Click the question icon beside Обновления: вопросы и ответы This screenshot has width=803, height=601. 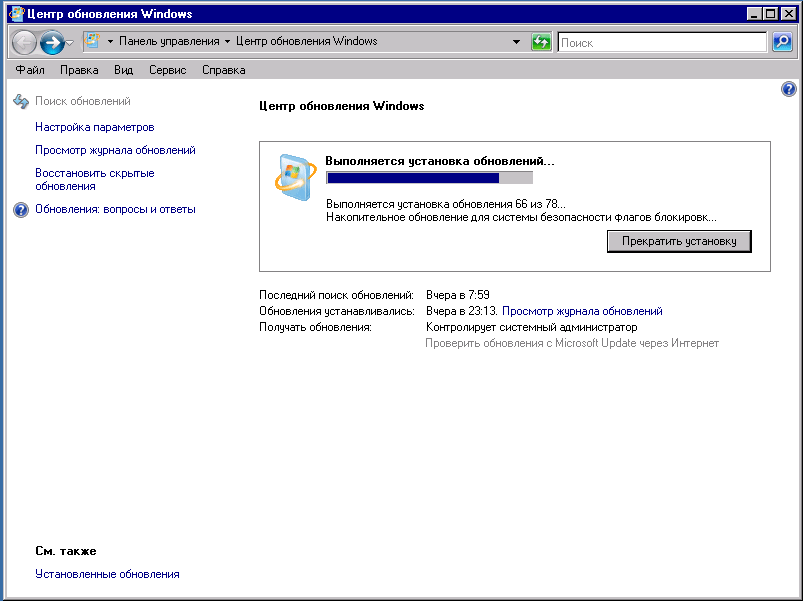point(21,210)
